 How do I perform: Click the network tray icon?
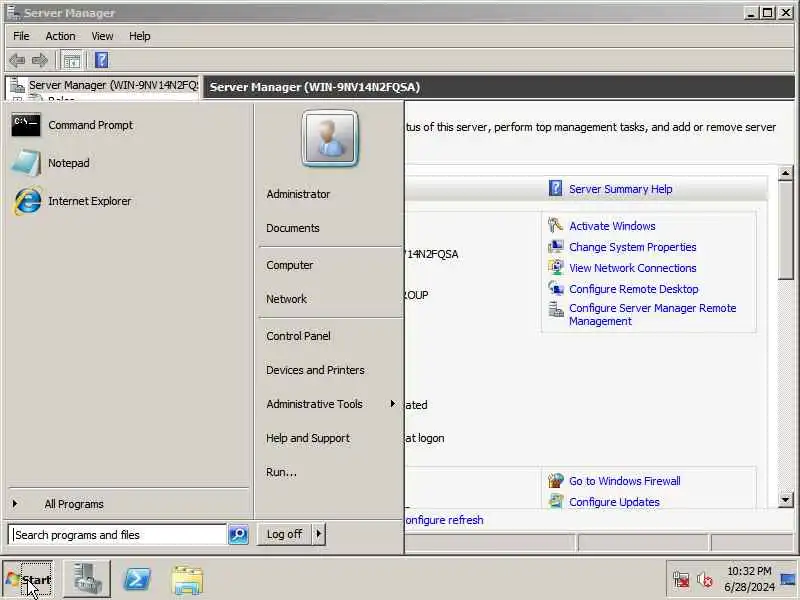click(681, 580)
